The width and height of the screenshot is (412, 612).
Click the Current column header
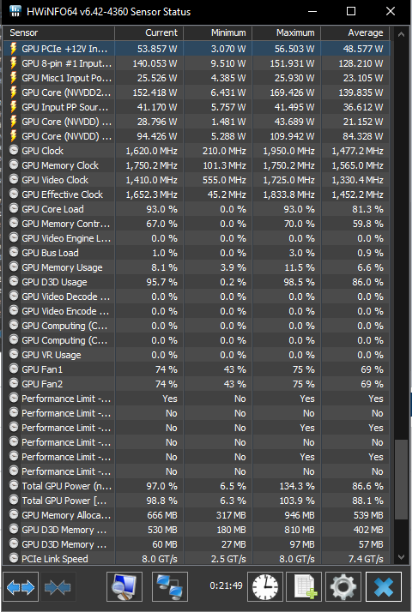coord(149,33)
